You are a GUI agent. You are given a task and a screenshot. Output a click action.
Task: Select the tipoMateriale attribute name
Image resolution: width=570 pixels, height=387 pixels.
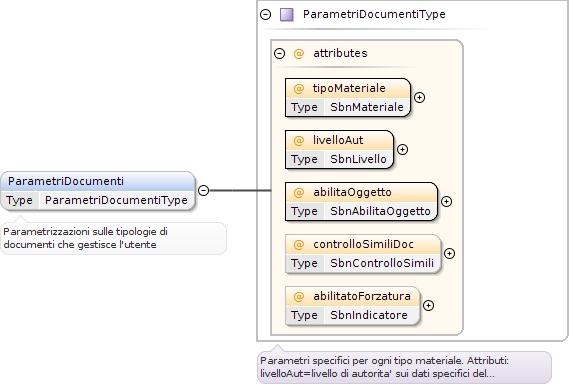[349, 88]
